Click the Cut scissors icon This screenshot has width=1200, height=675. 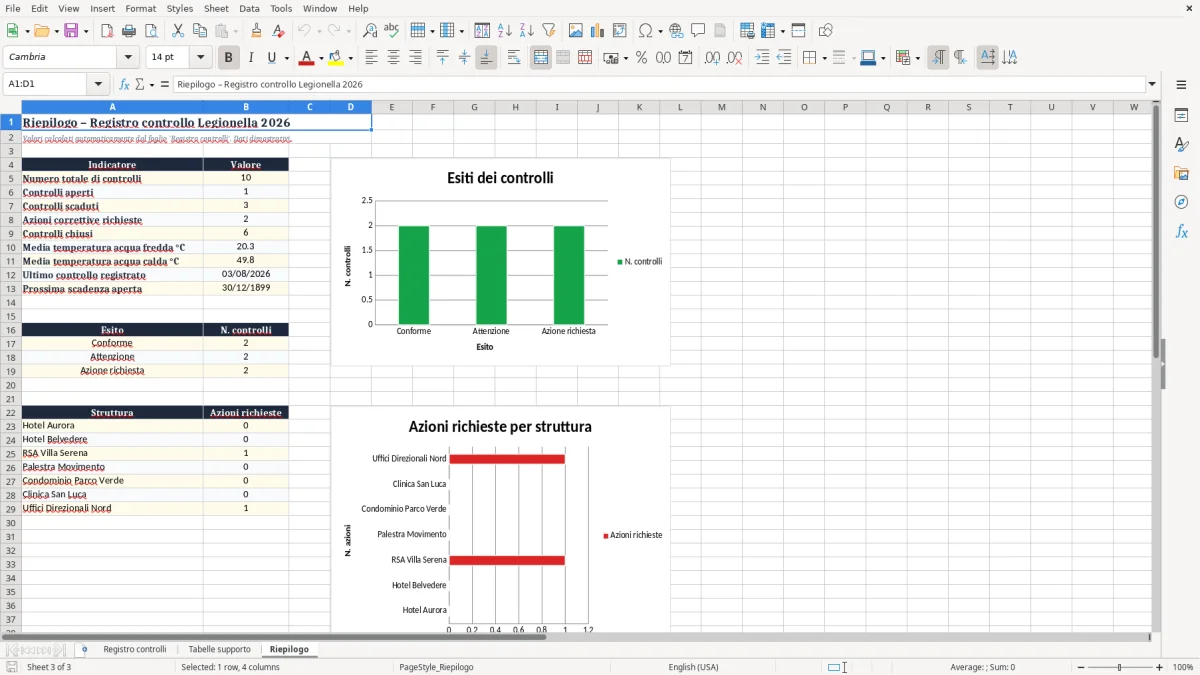tap(178, 31)
